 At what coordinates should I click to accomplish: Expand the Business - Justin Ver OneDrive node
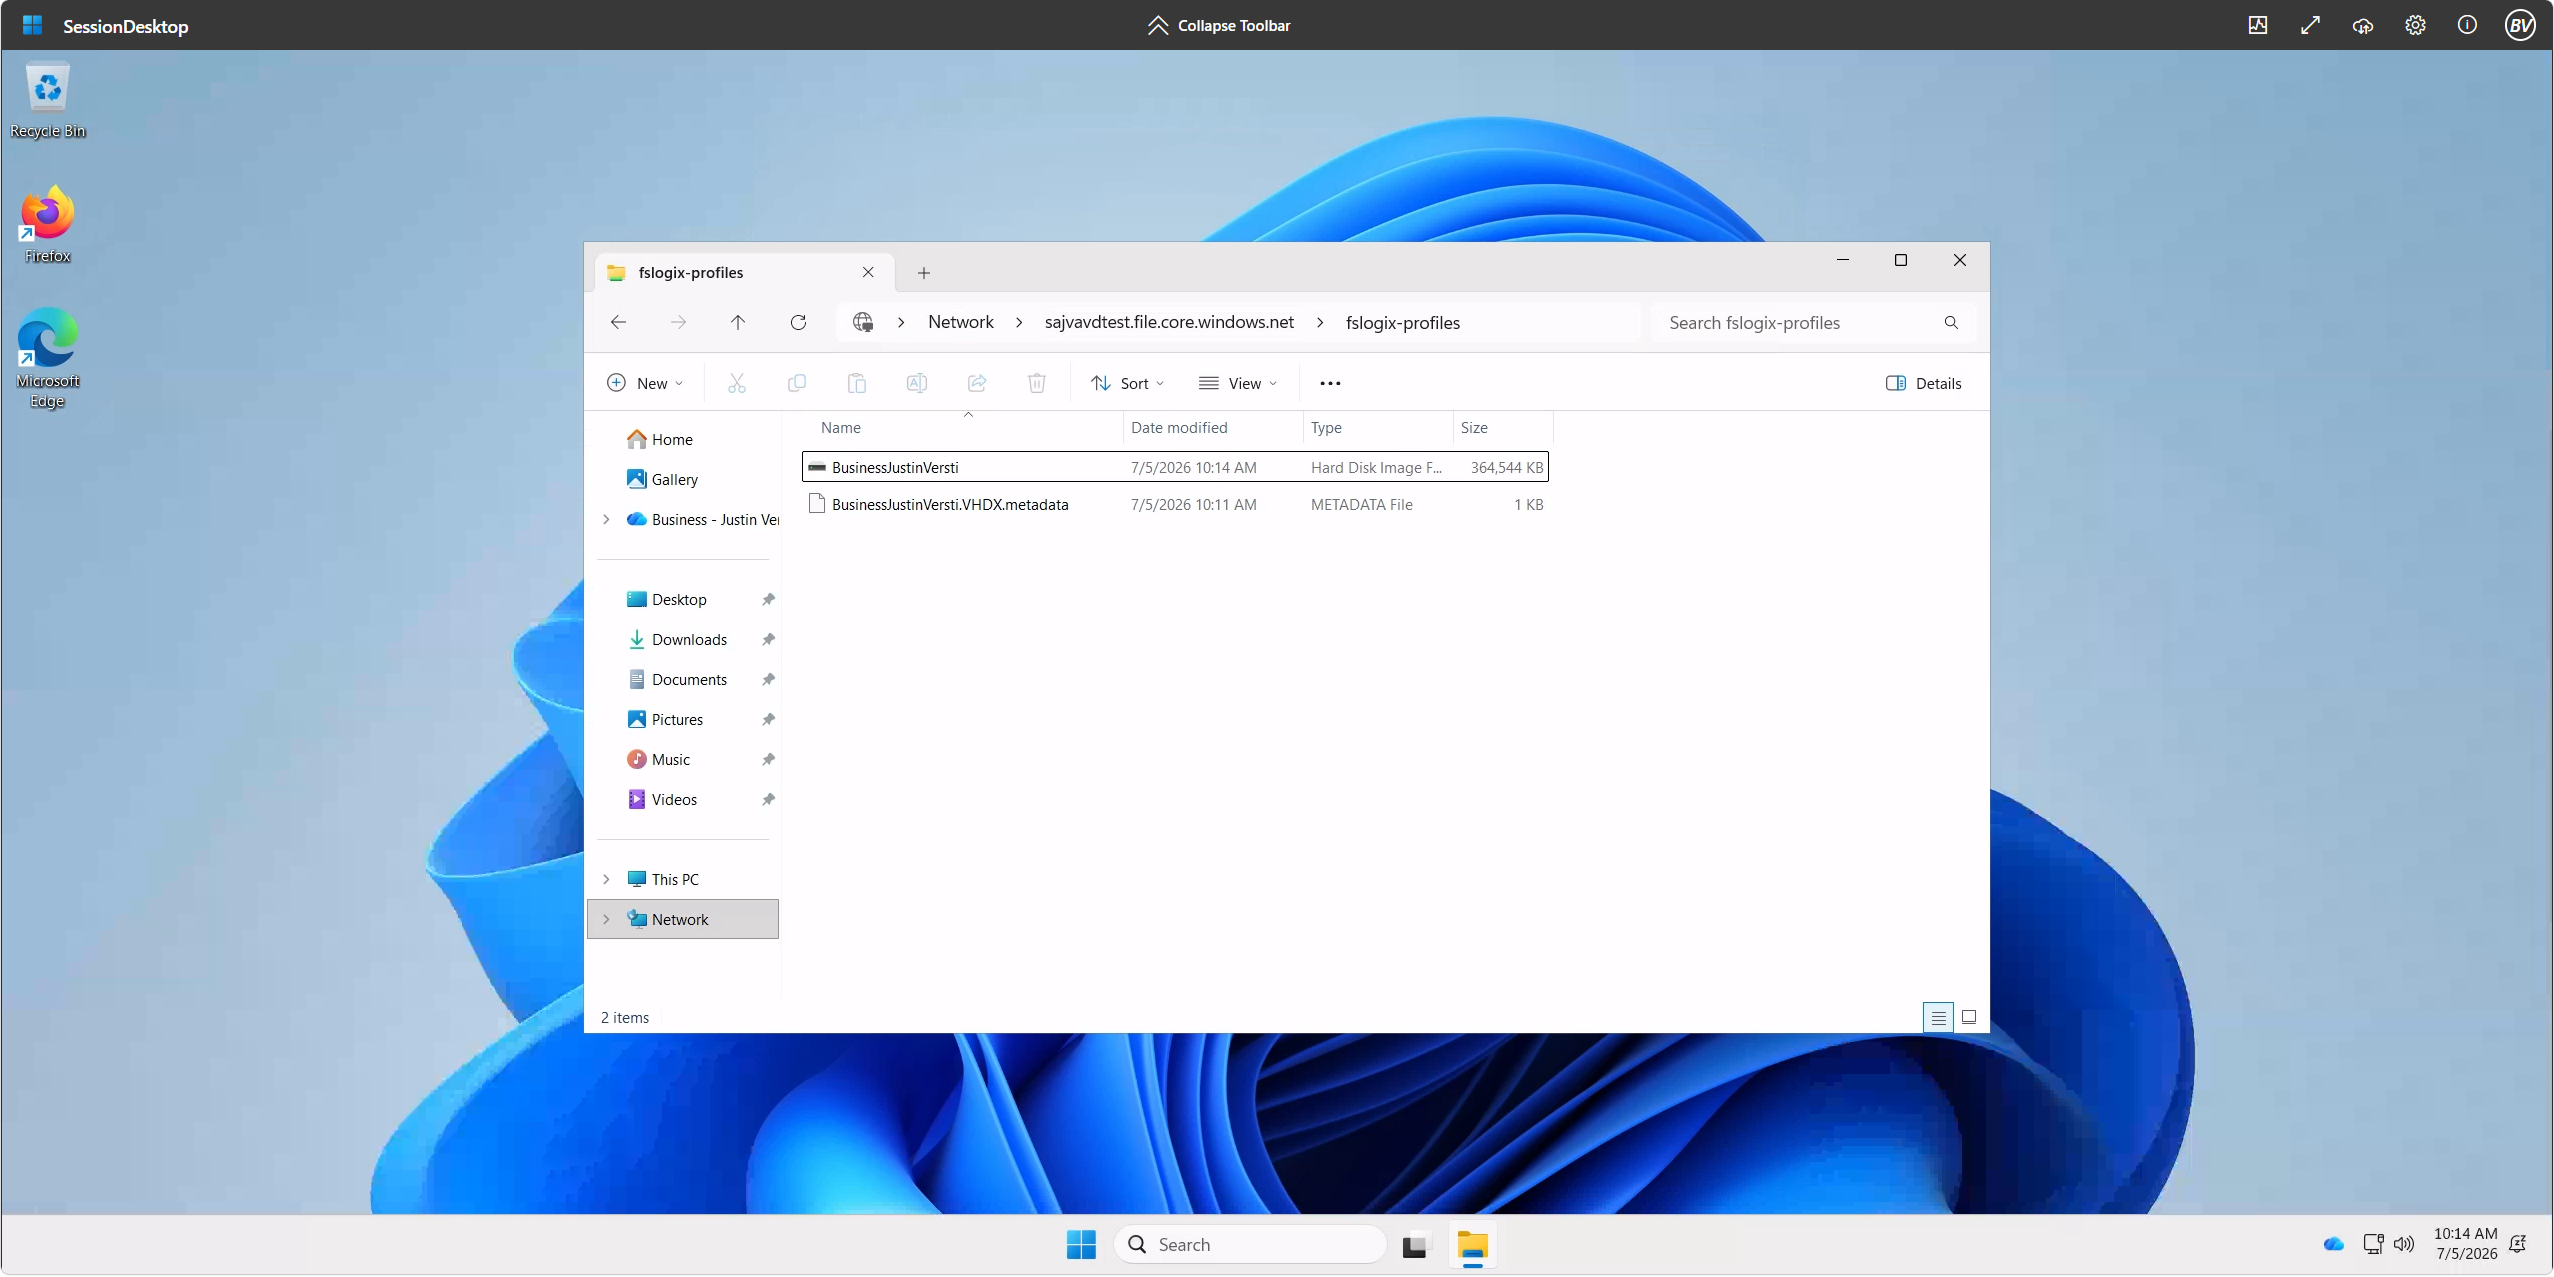(x=606, y=520)
